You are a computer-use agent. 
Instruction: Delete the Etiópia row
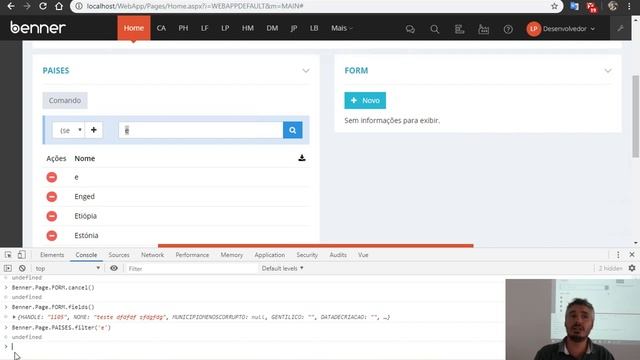tap(52, 216)
